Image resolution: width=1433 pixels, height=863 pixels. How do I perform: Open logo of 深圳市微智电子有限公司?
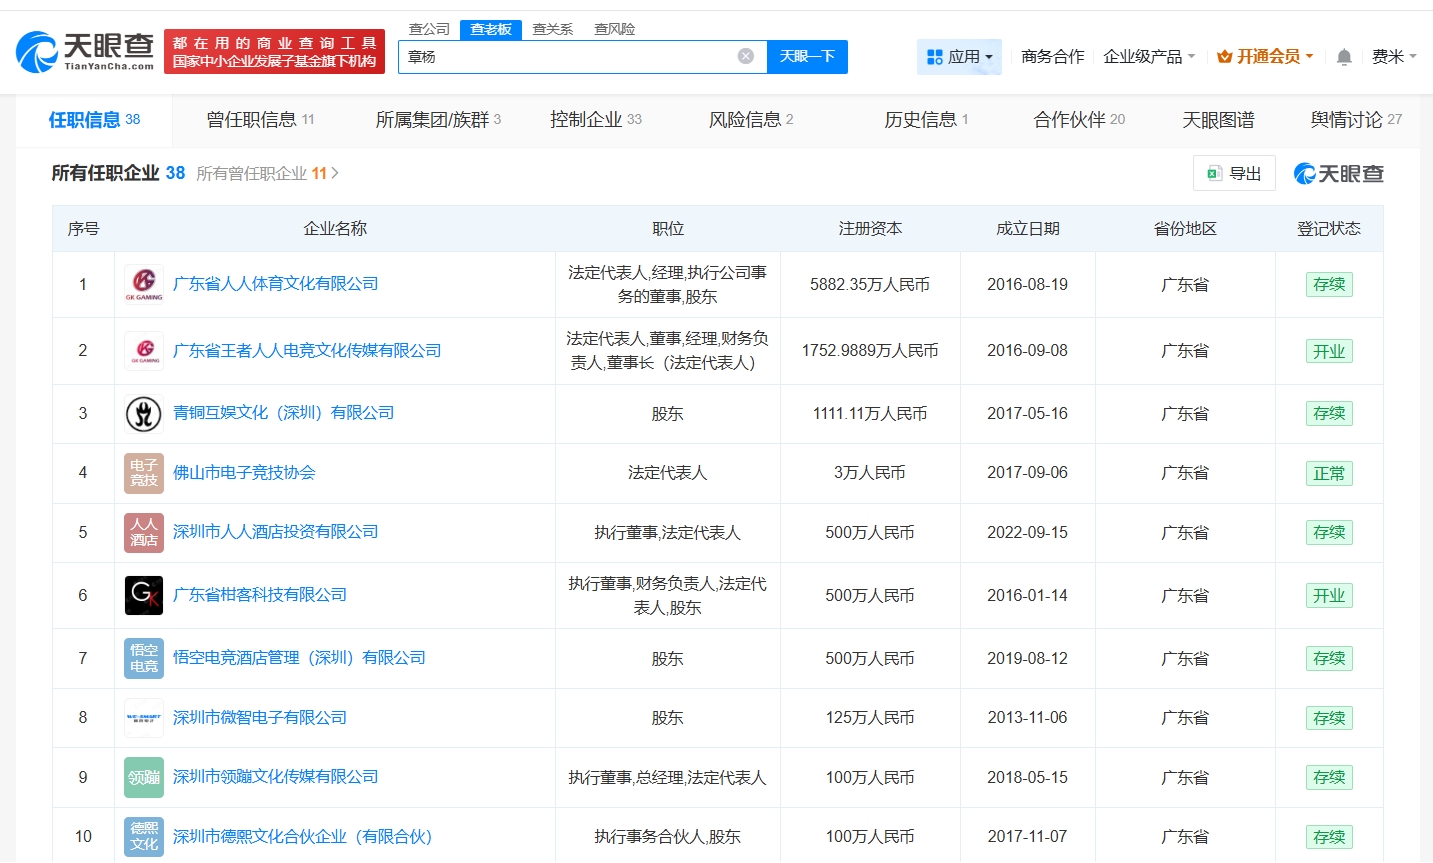(x=144, y=718)
